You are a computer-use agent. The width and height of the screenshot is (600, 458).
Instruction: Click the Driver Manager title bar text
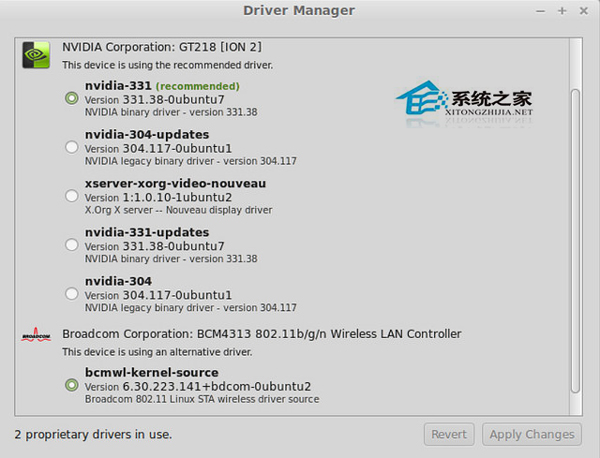click(299, 11)
